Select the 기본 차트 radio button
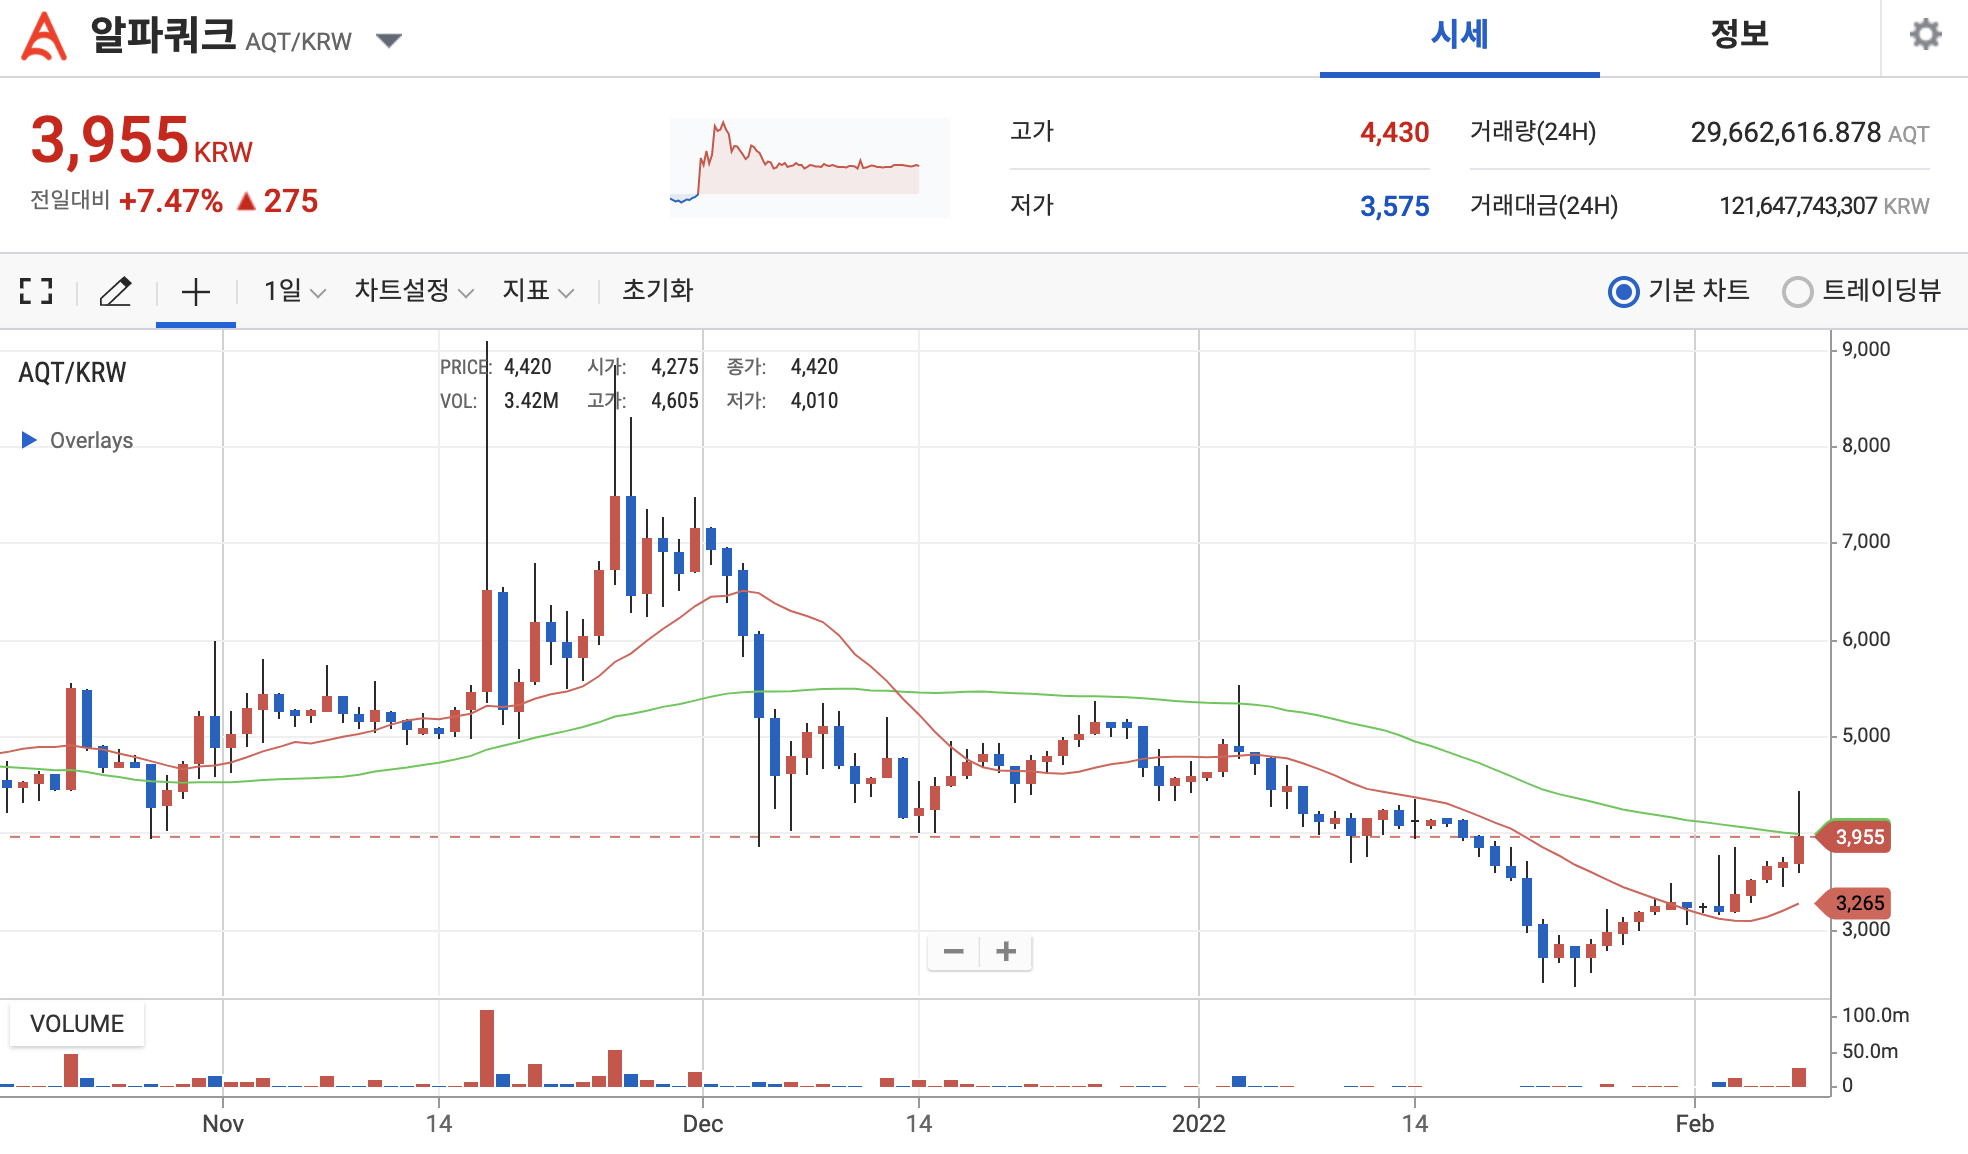This screenshot has width=1968, height=1154. 1623,291
